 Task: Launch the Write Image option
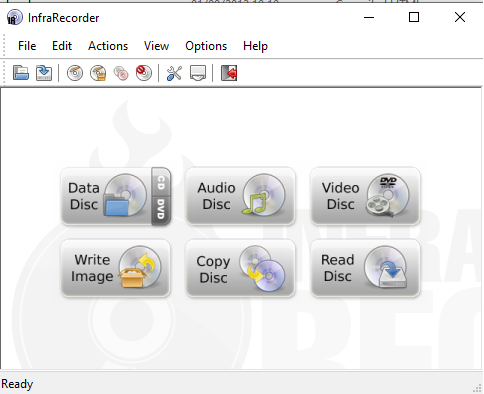click(x=115, y=268)
